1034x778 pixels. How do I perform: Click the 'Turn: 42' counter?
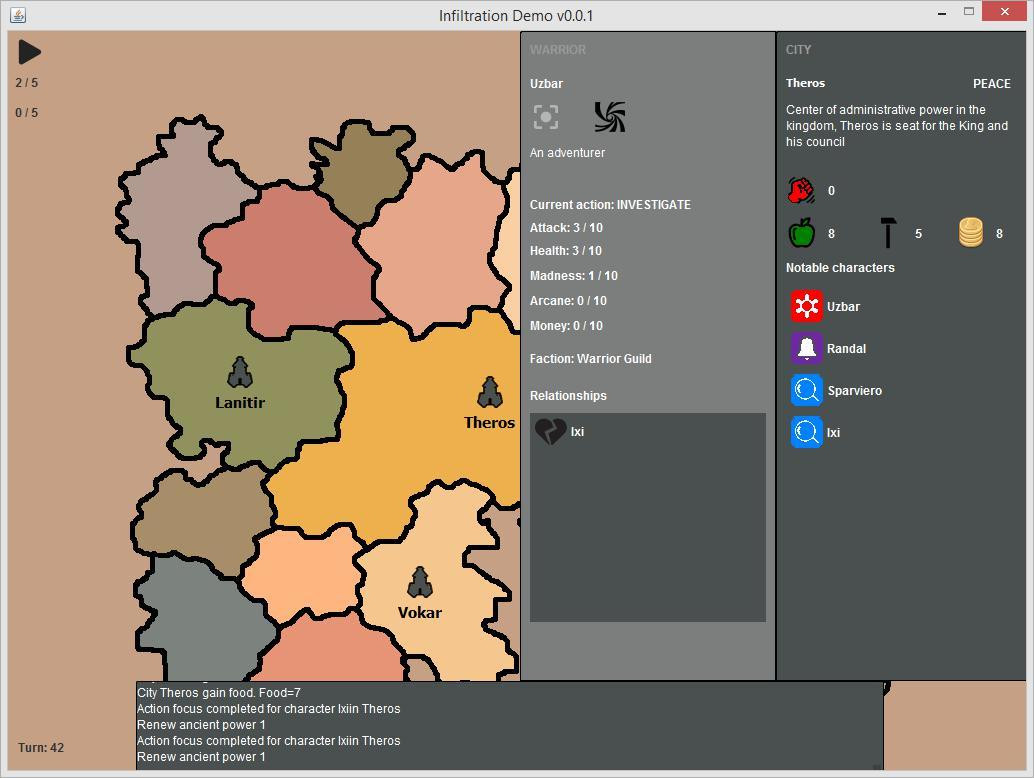tap(41, 748)
